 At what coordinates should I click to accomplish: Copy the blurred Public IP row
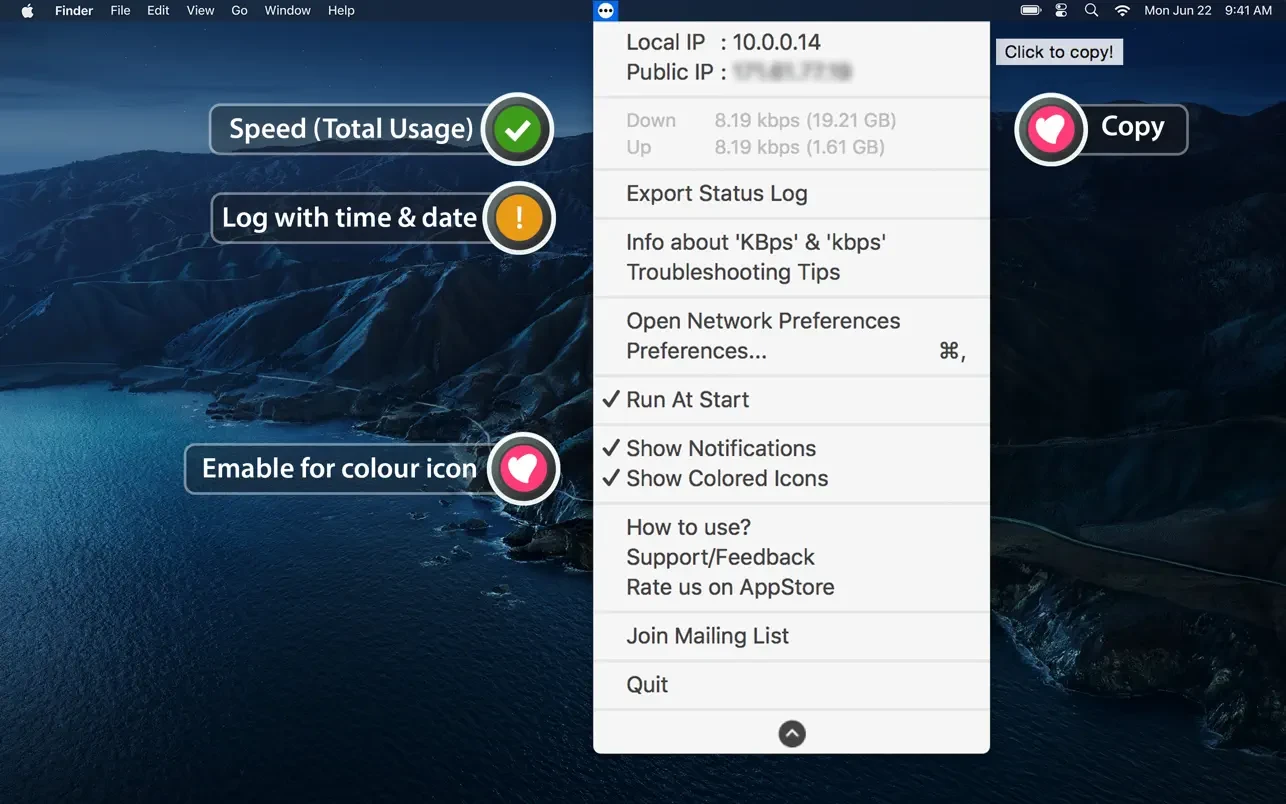pos(791,72)
